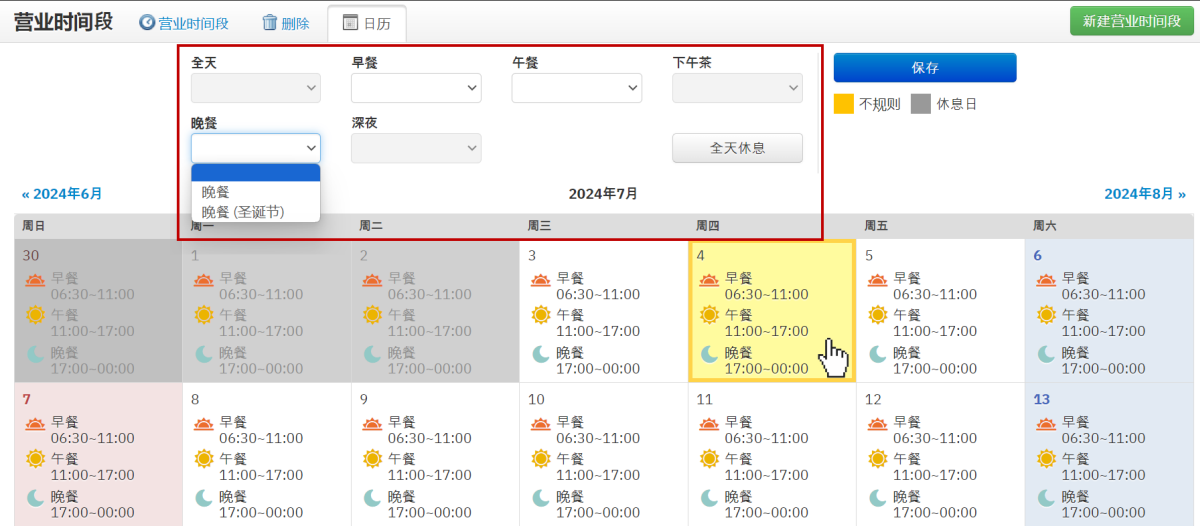Switch to the 日历 calendar tab
This screenshot has width=1200, height=526.
(x=367, y=23)
